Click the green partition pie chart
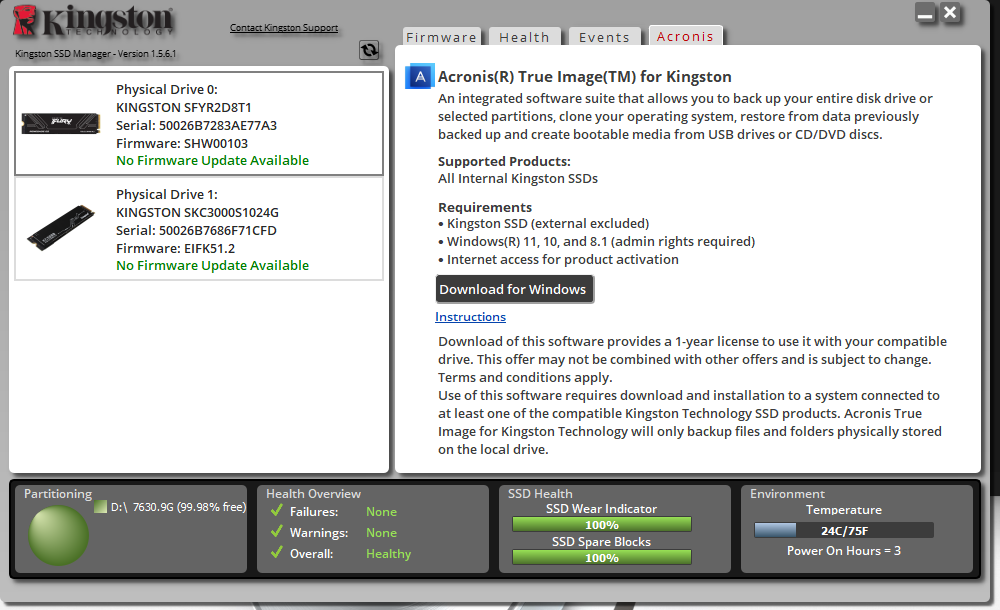 click(58, 535)
